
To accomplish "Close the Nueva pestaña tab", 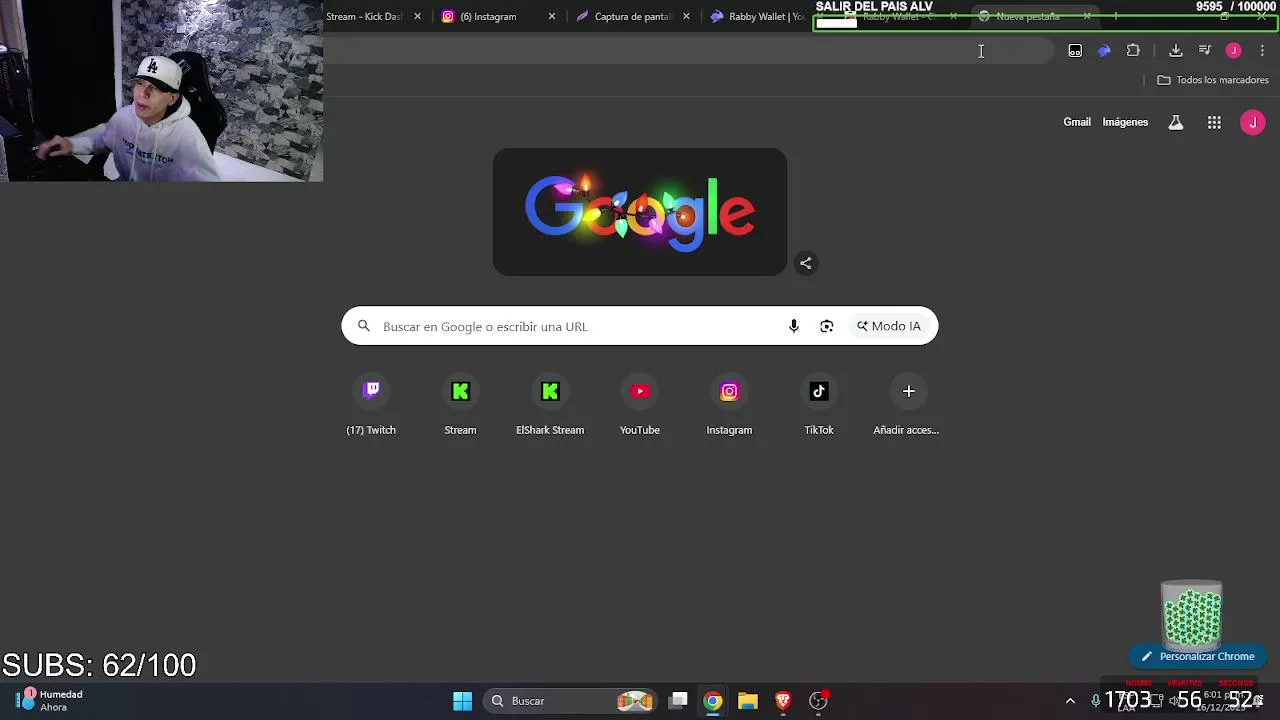I will (1087, 17).
